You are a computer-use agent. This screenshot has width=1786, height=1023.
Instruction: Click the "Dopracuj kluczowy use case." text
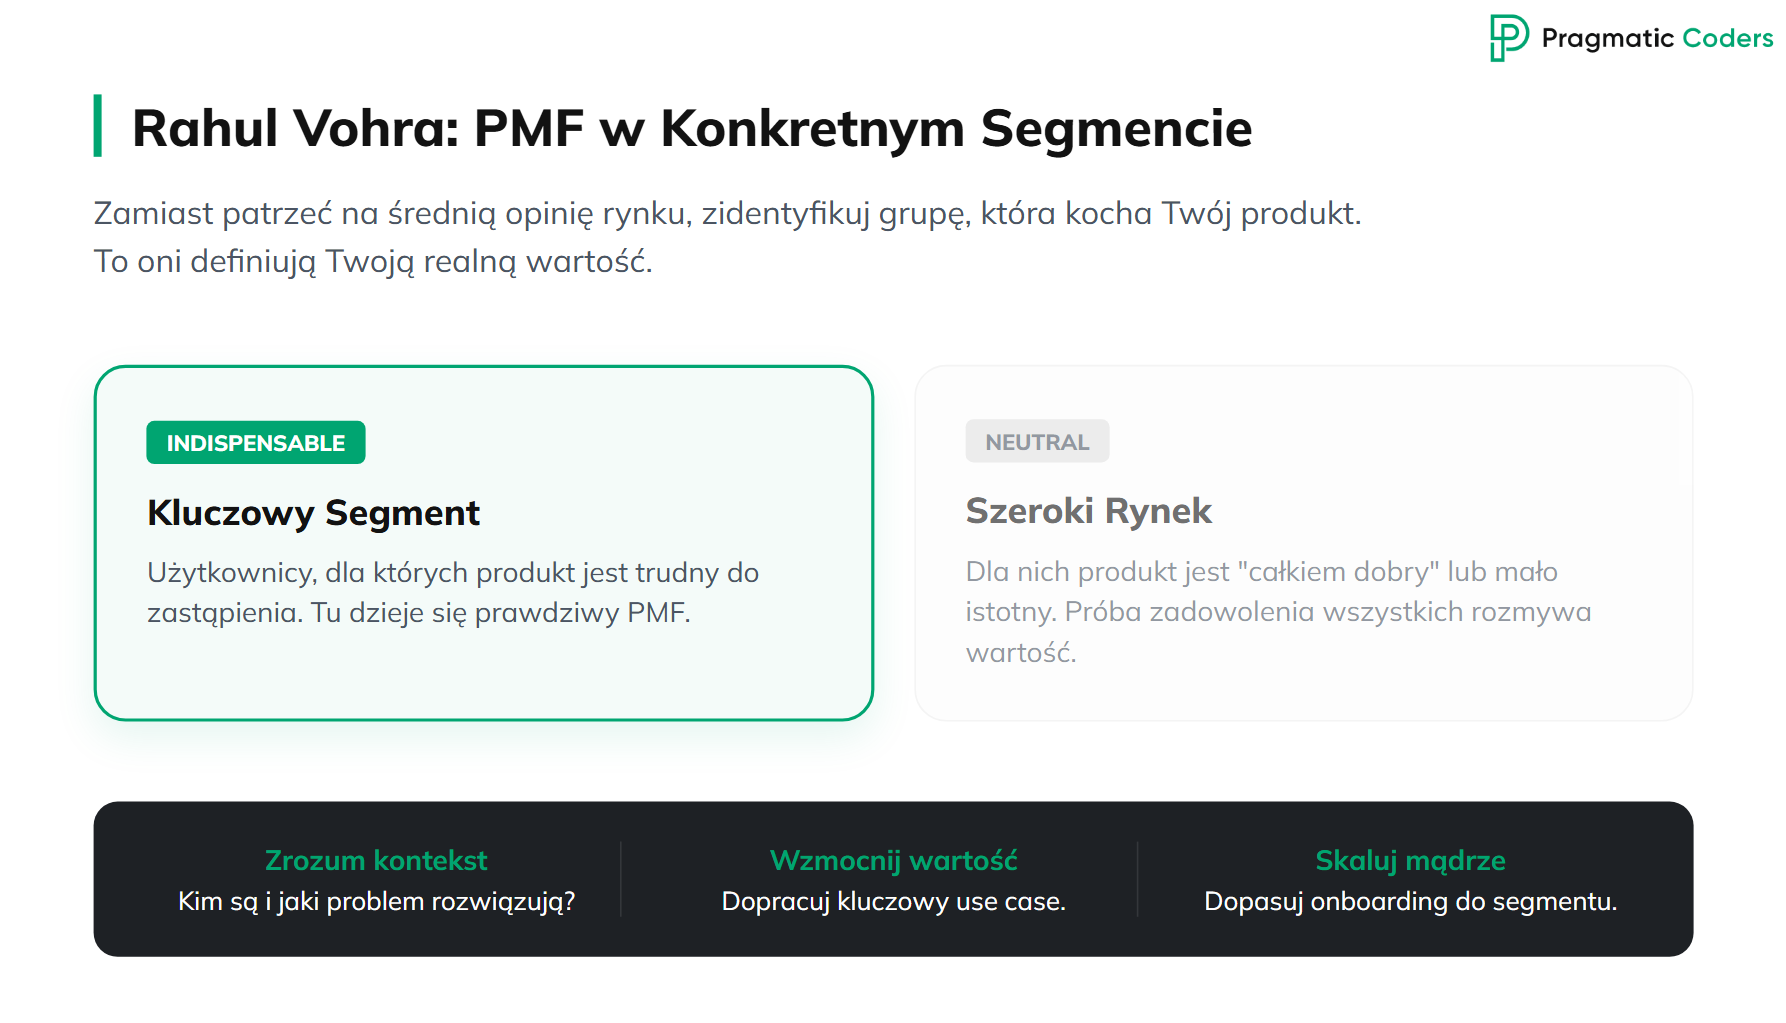pos(893,901)
